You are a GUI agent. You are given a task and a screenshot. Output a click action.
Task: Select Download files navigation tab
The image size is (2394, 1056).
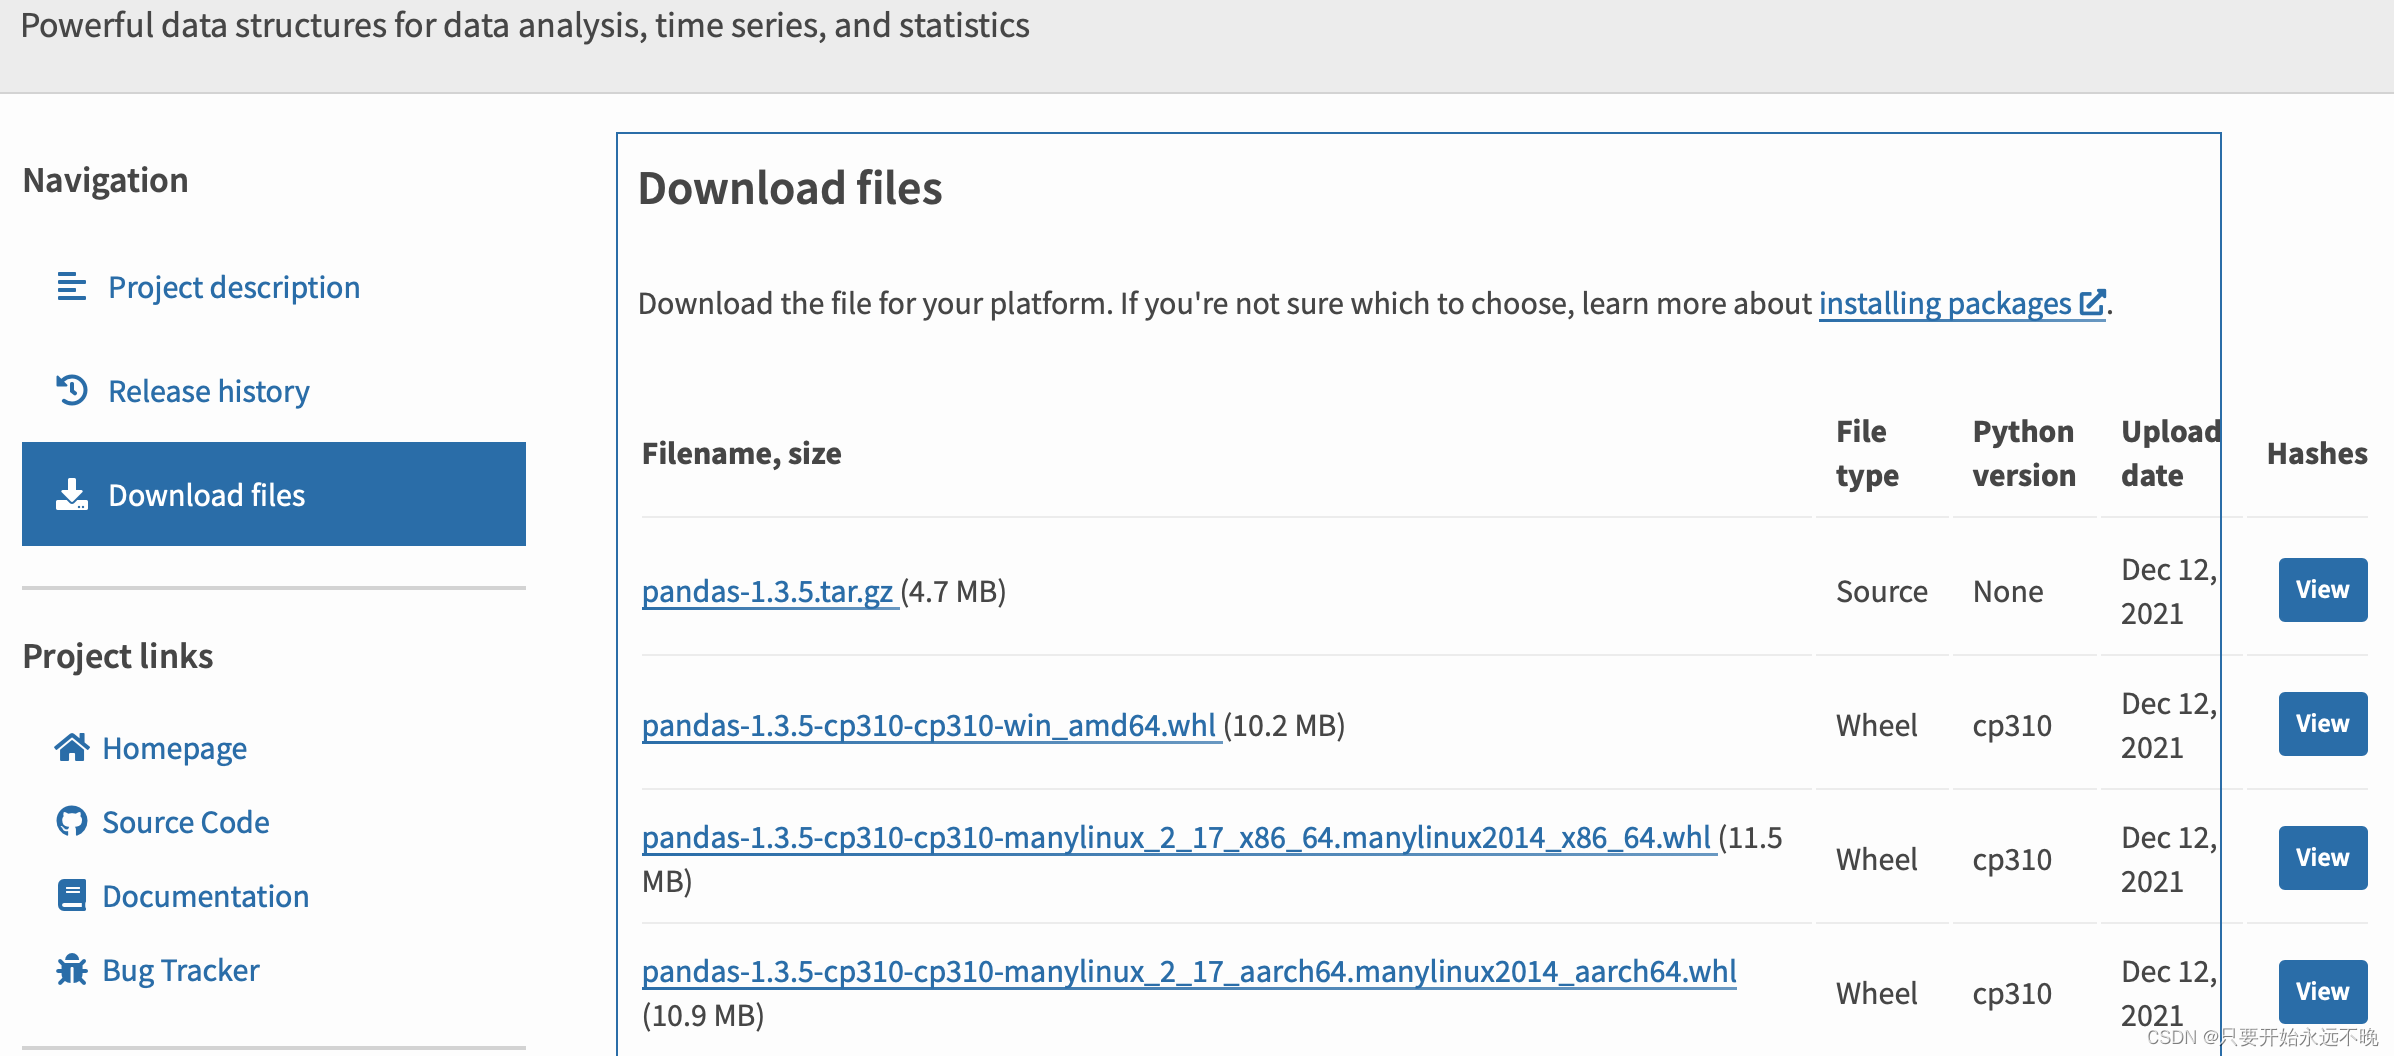(x=274, y=494)
